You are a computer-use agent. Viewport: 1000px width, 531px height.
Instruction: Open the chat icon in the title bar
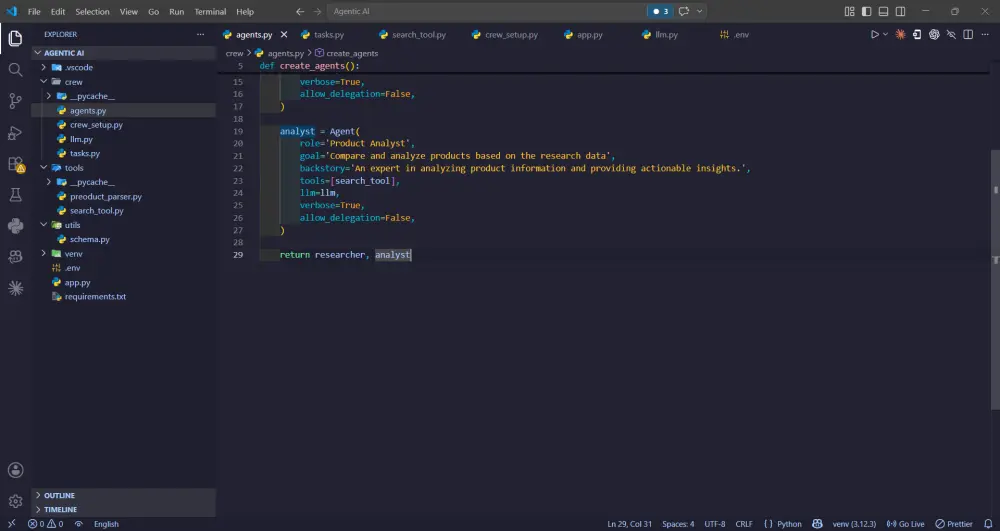[x=684, y=11]
